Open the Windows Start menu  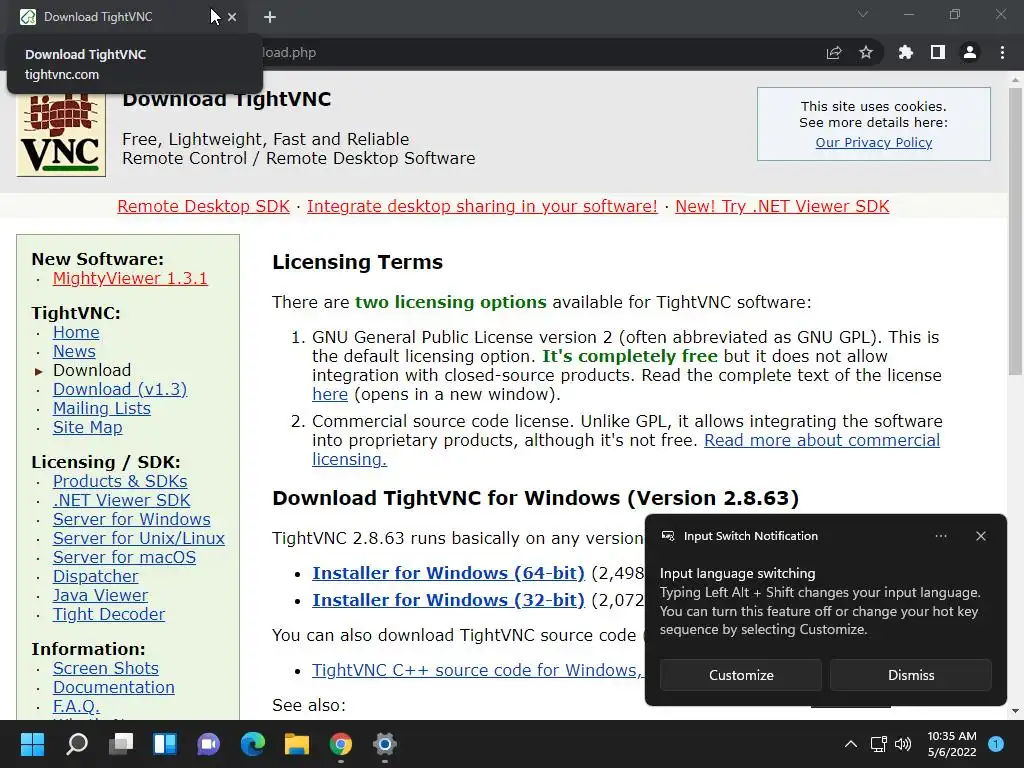pos(32,744)
